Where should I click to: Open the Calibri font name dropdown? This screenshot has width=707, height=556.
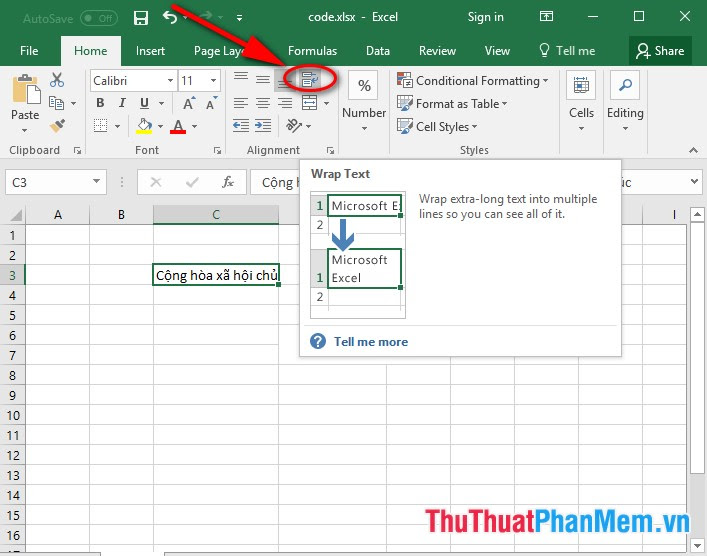pyautogui.click(x=170, y=81)
